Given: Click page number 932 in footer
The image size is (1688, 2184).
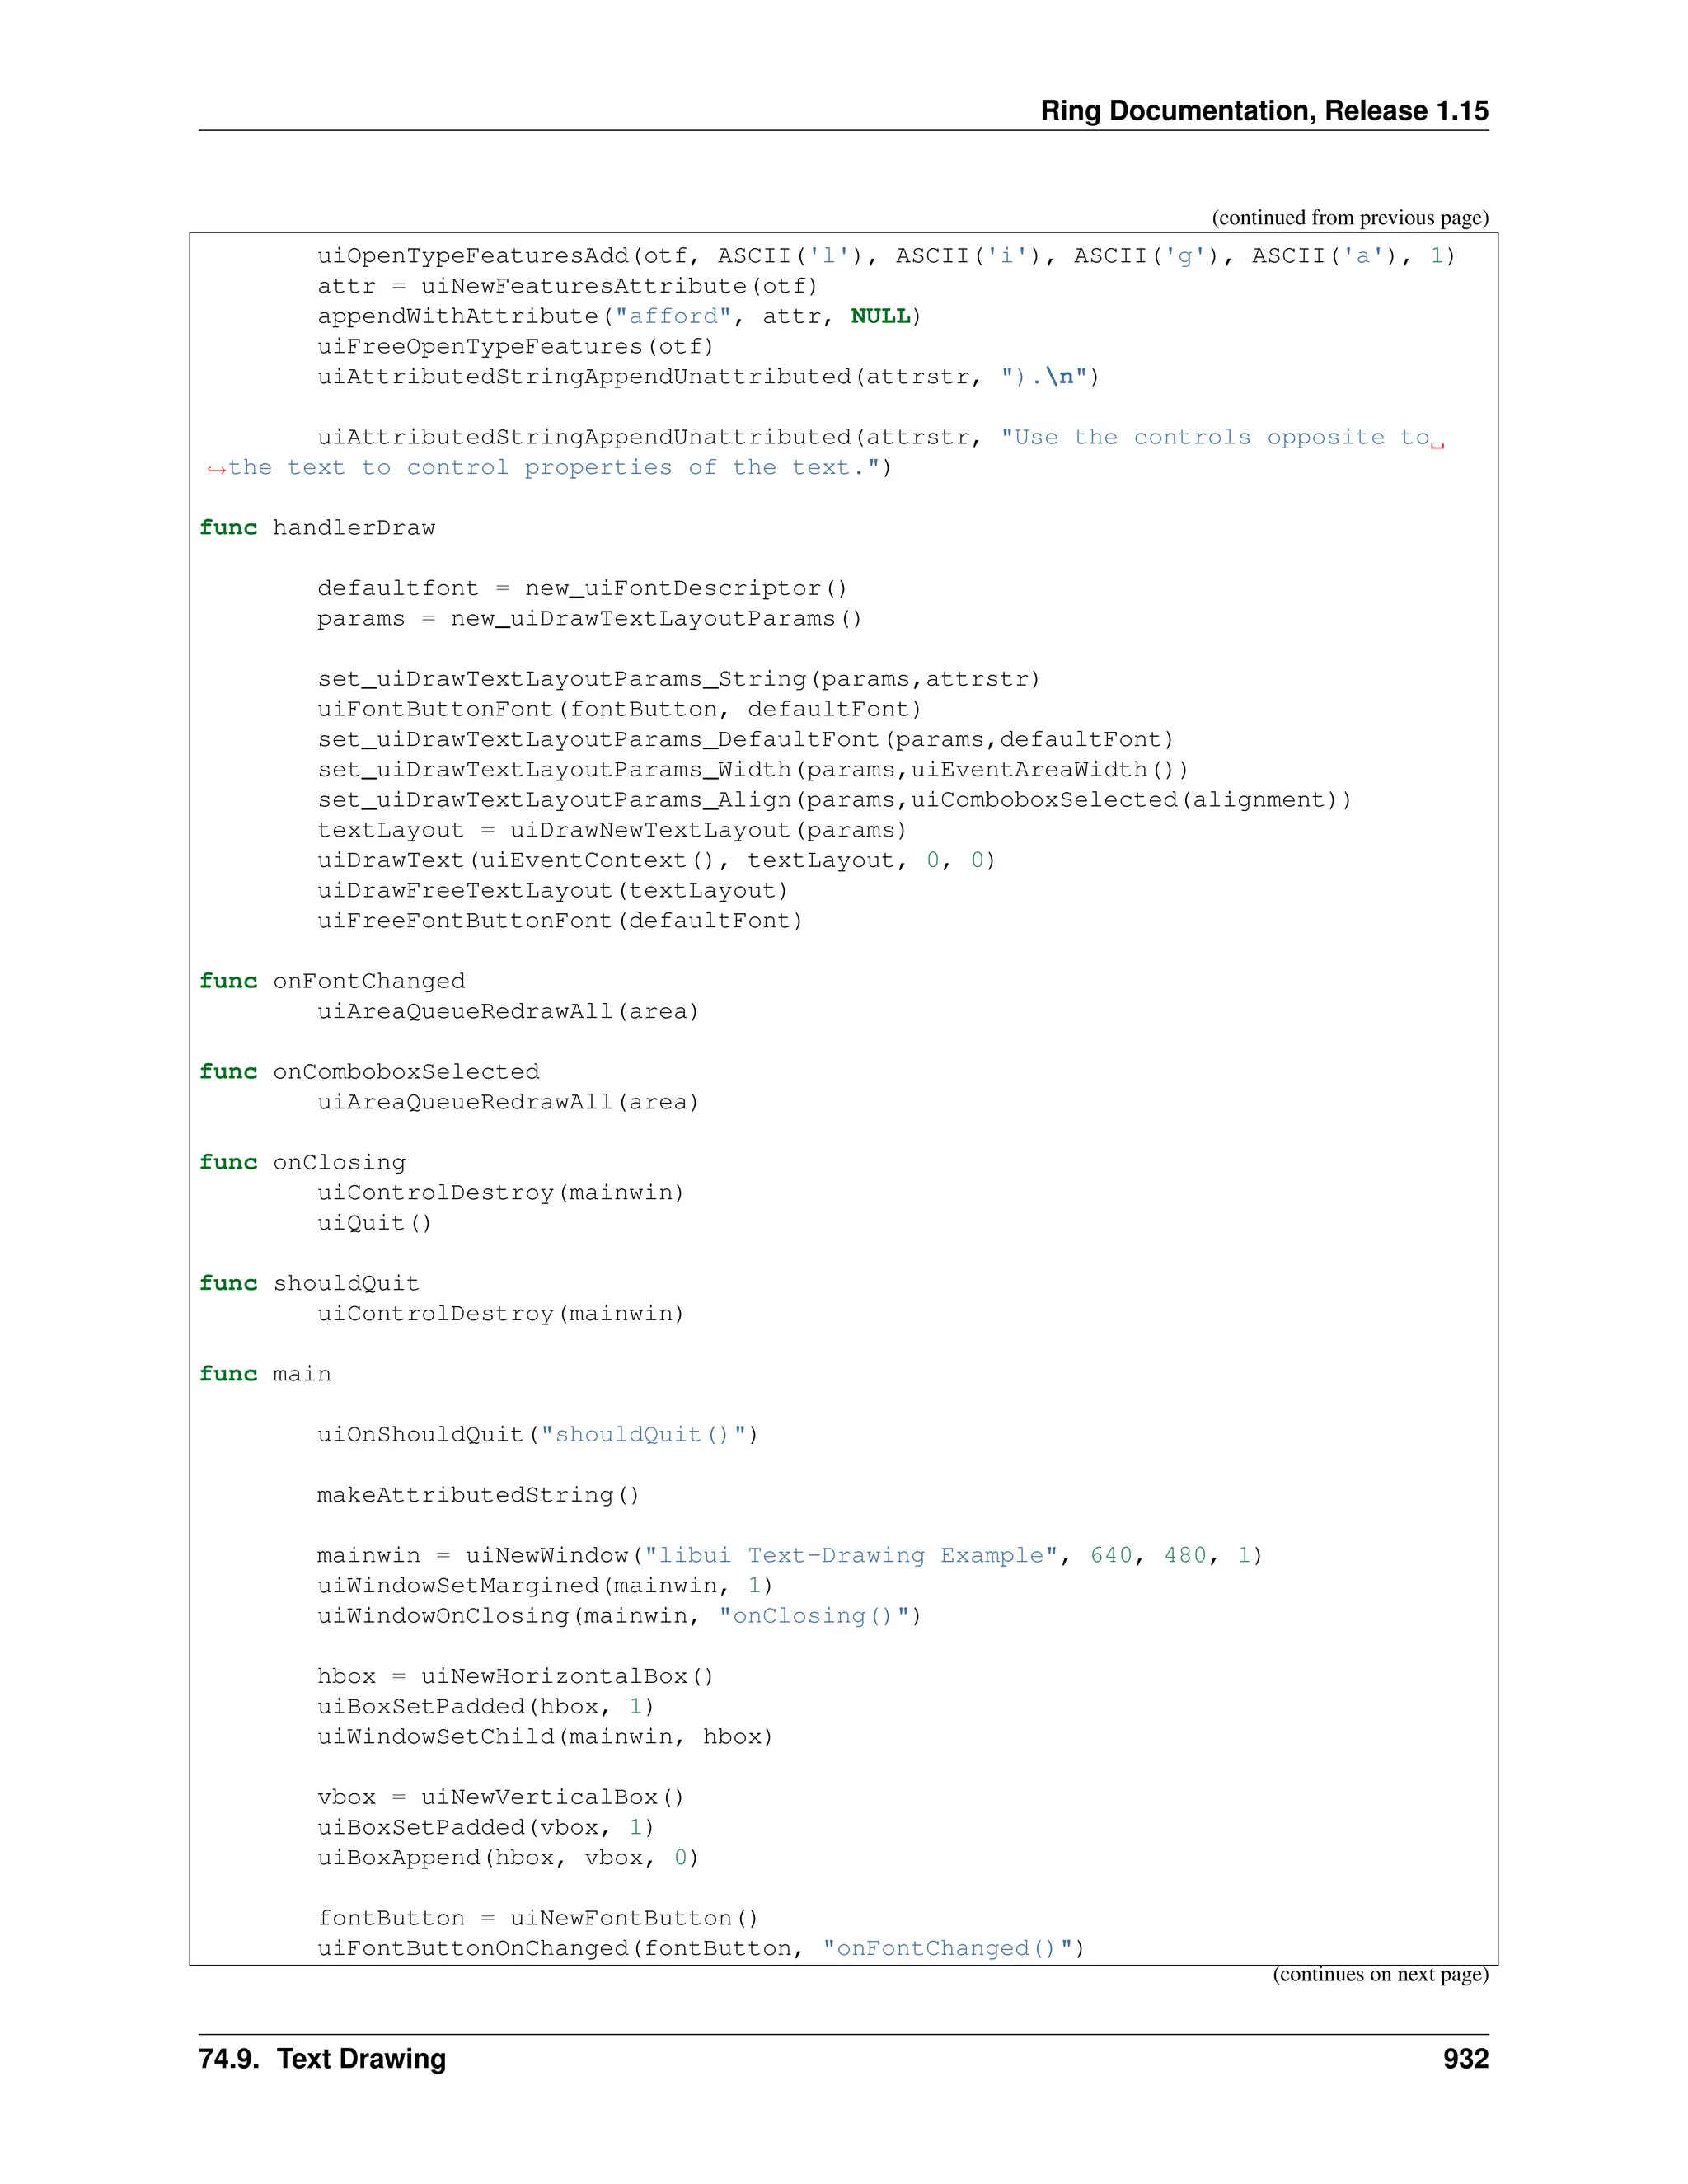Looking at the screenshot, I should click(x=1465, y=2060).
